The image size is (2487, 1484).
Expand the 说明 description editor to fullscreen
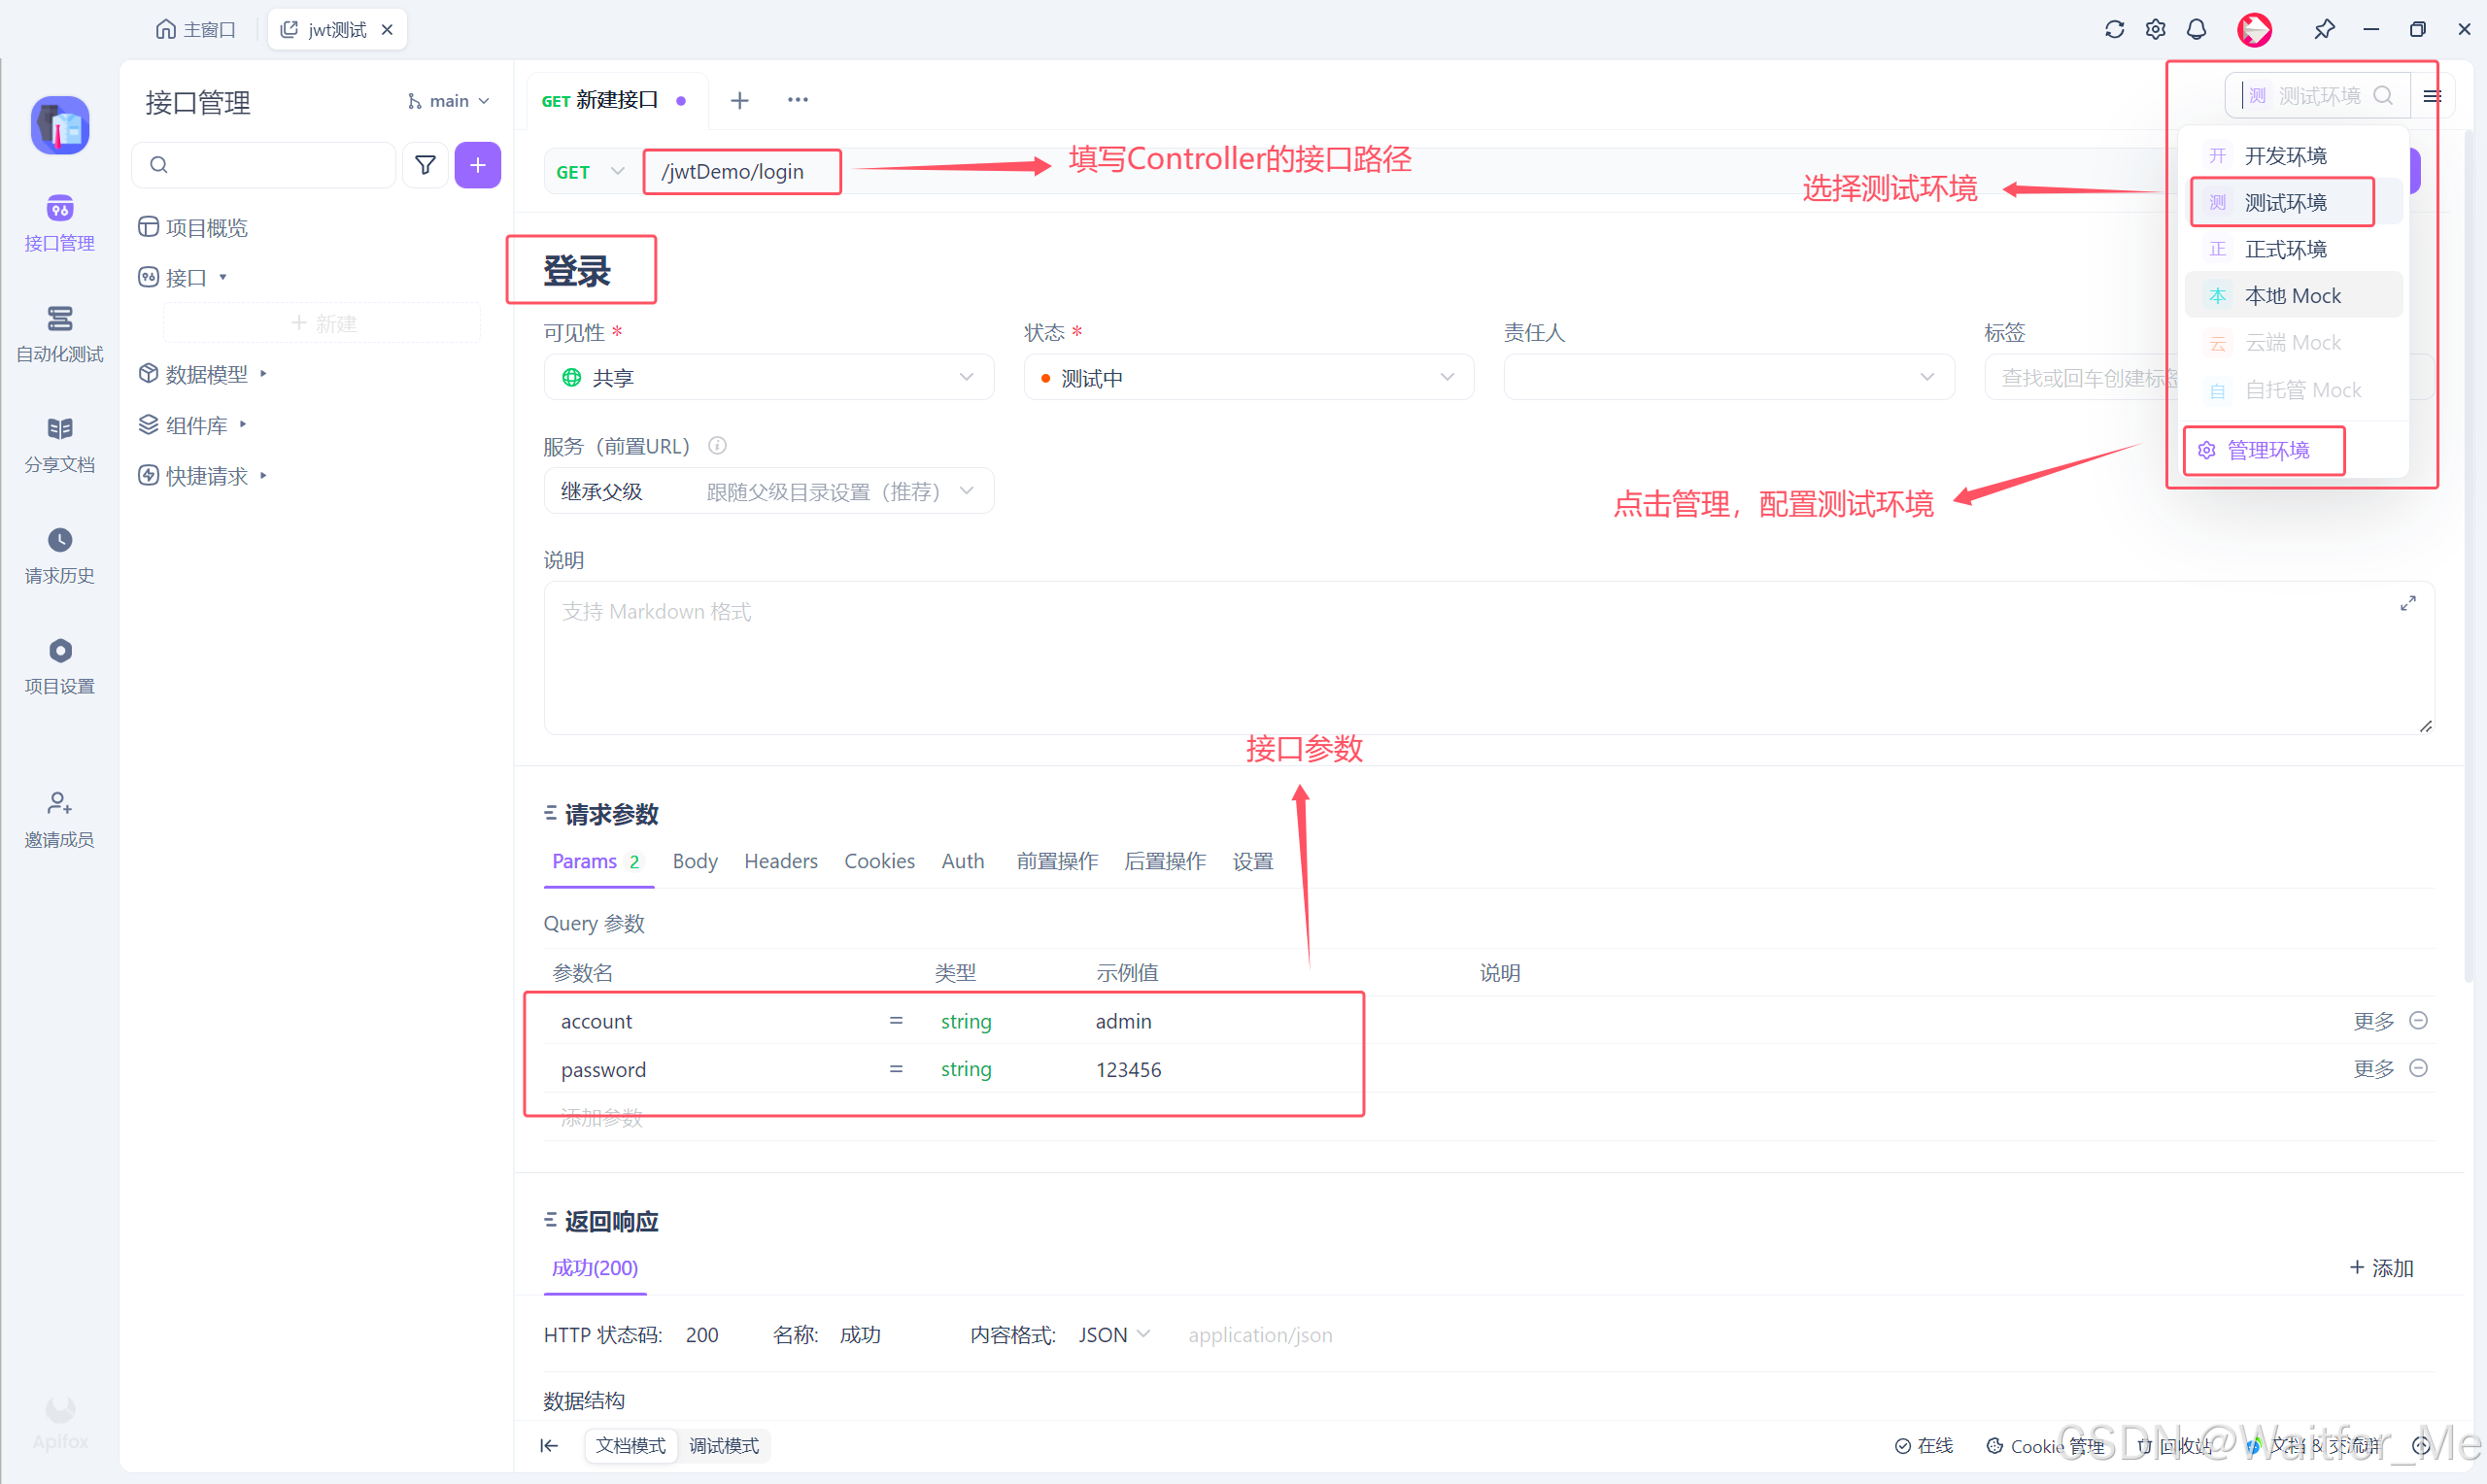pos(2408,604)
